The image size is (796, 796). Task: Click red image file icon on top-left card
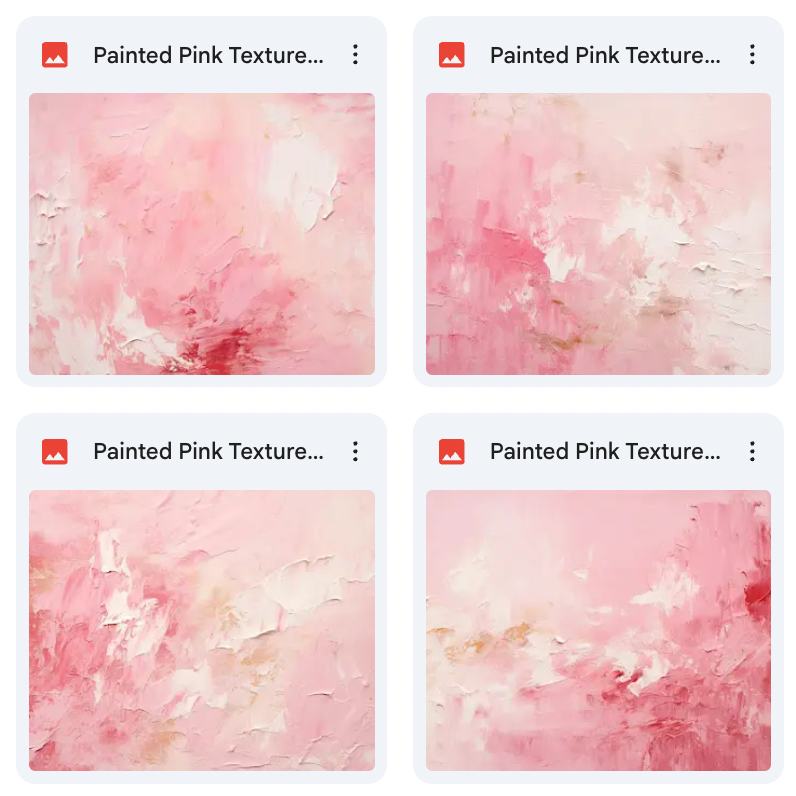click(x=55, y=54)
